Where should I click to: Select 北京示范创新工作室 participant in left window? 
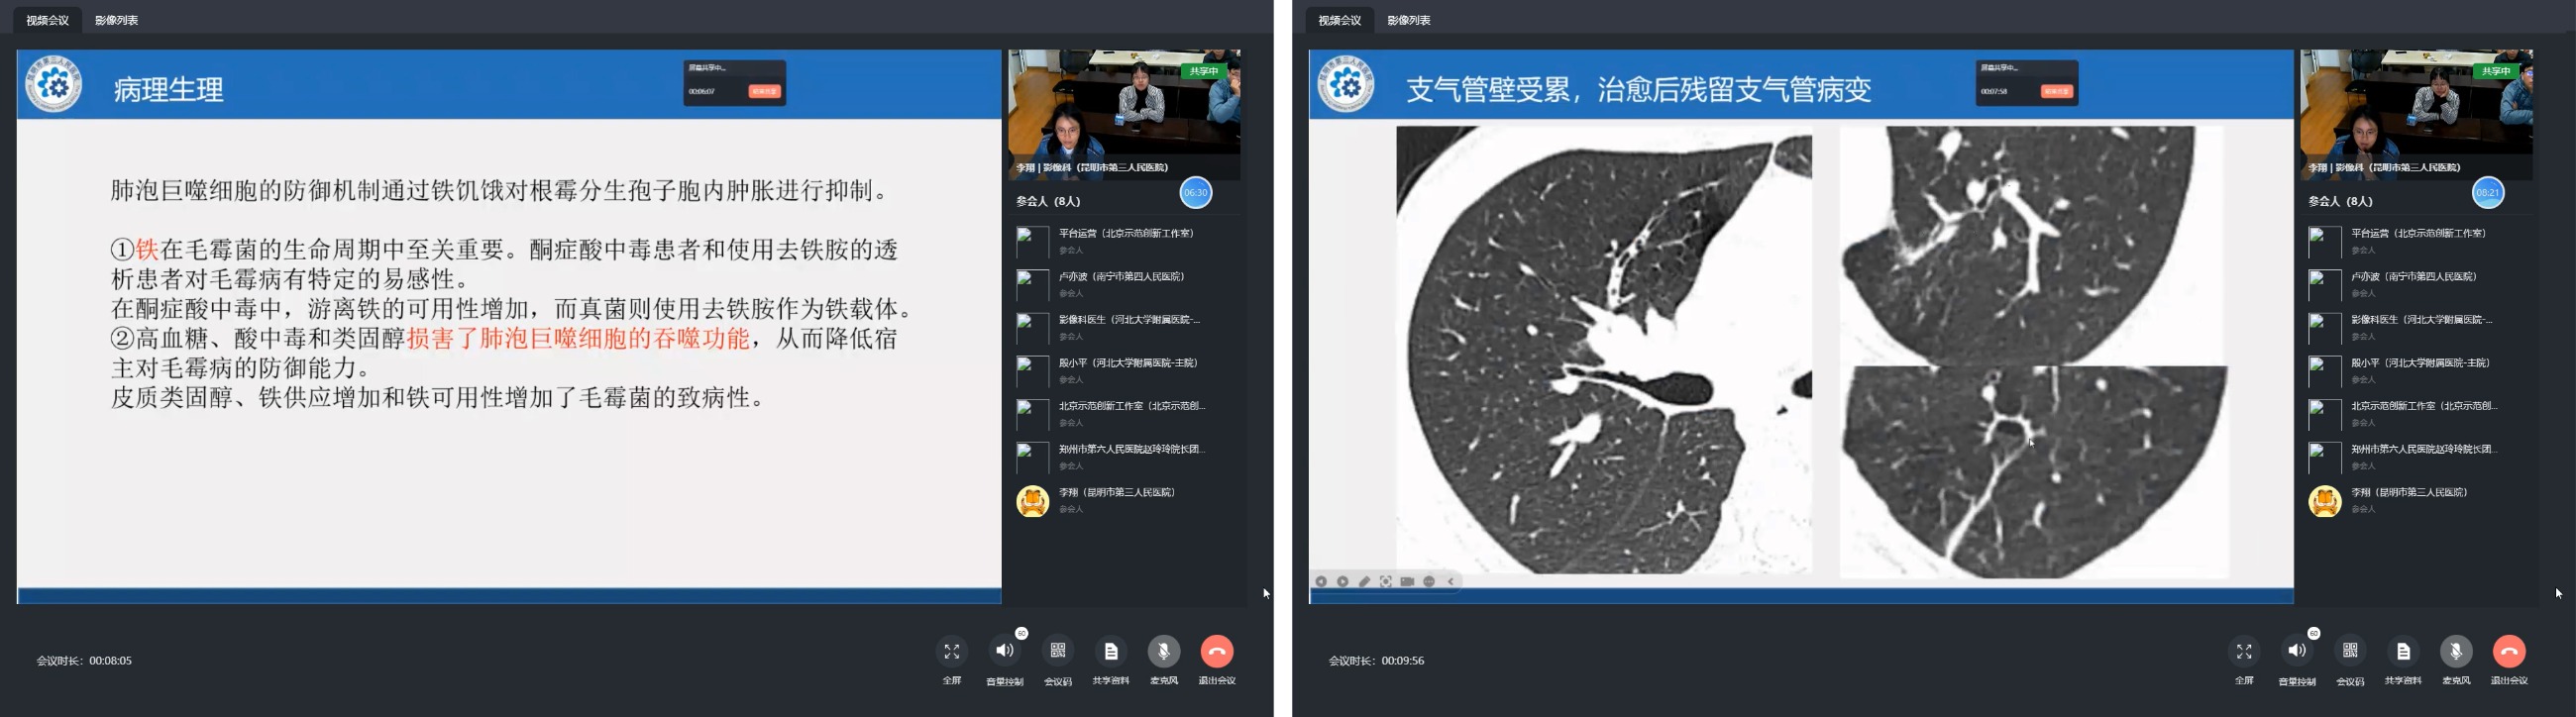click(x=1124, y=413)
